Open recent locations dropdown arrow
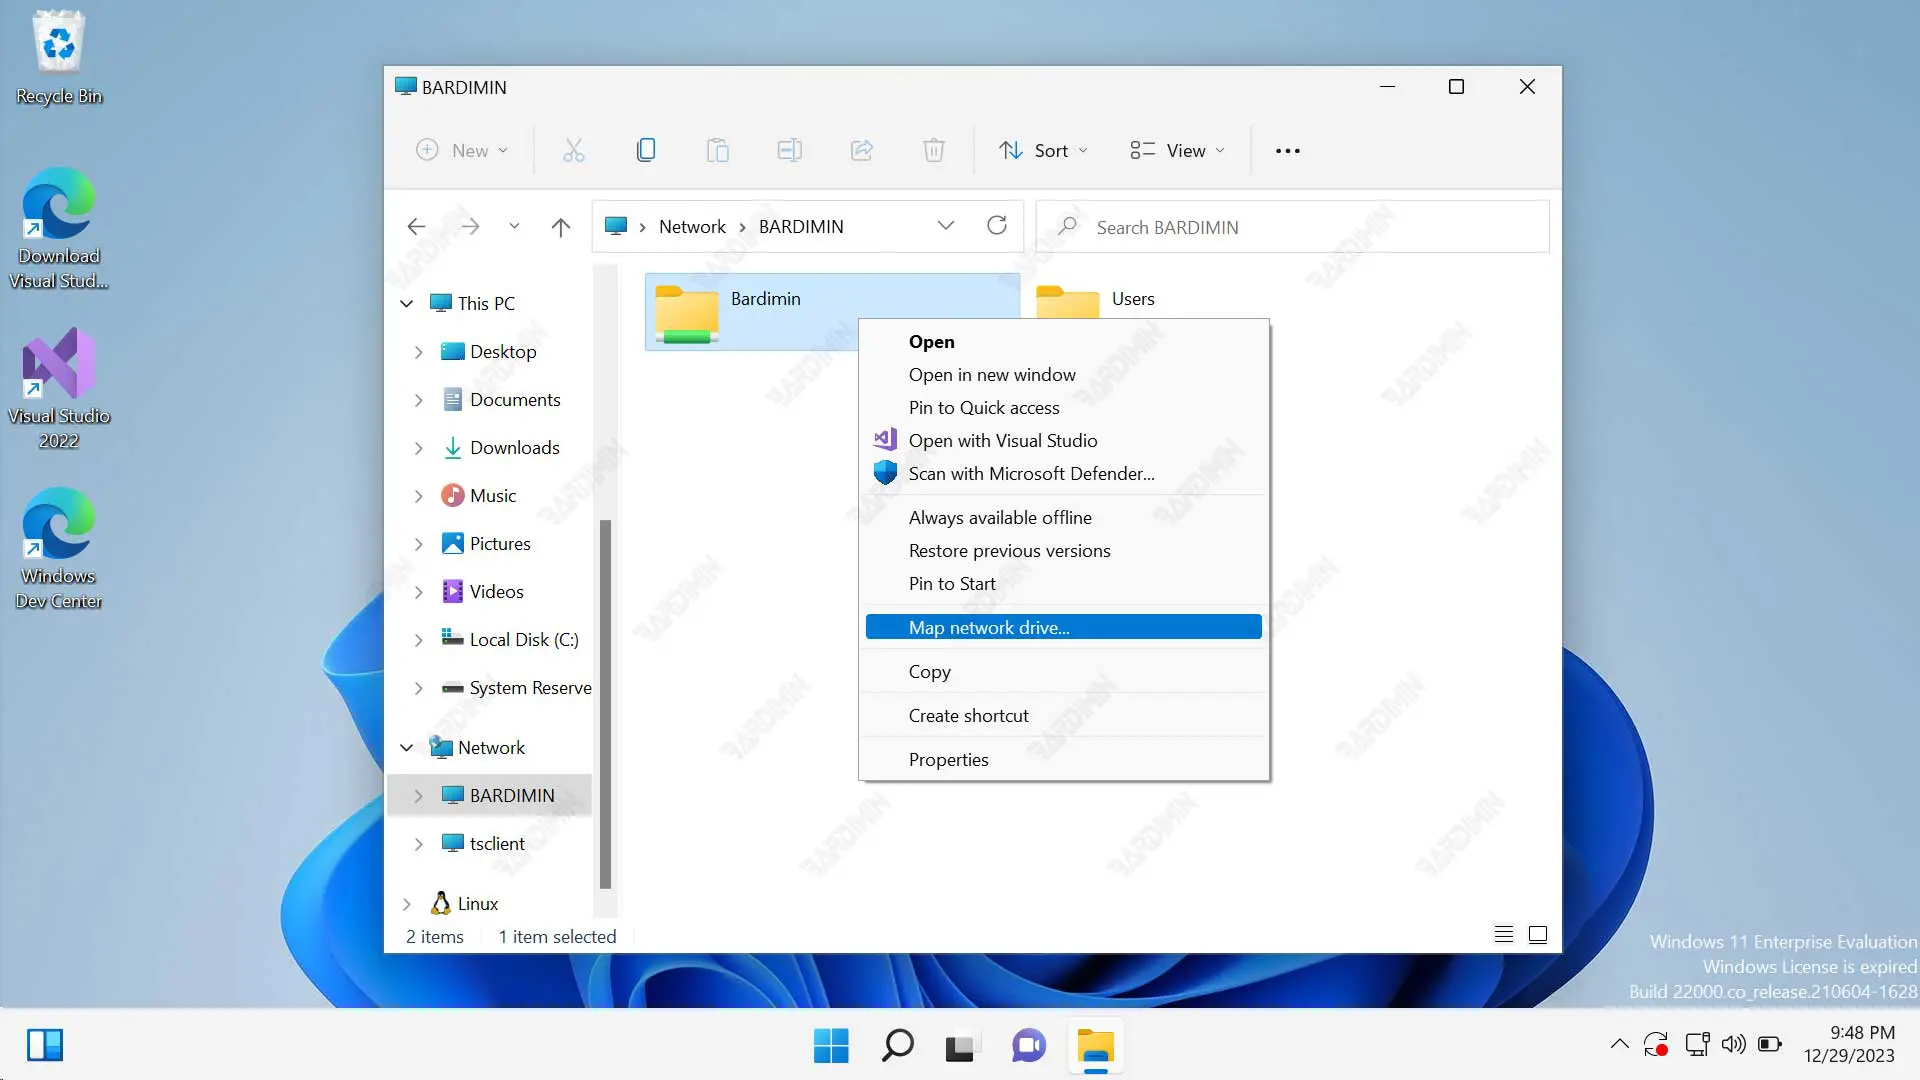The width and height of the screenshot is (1920, 1080). click(x=514, y=227)
